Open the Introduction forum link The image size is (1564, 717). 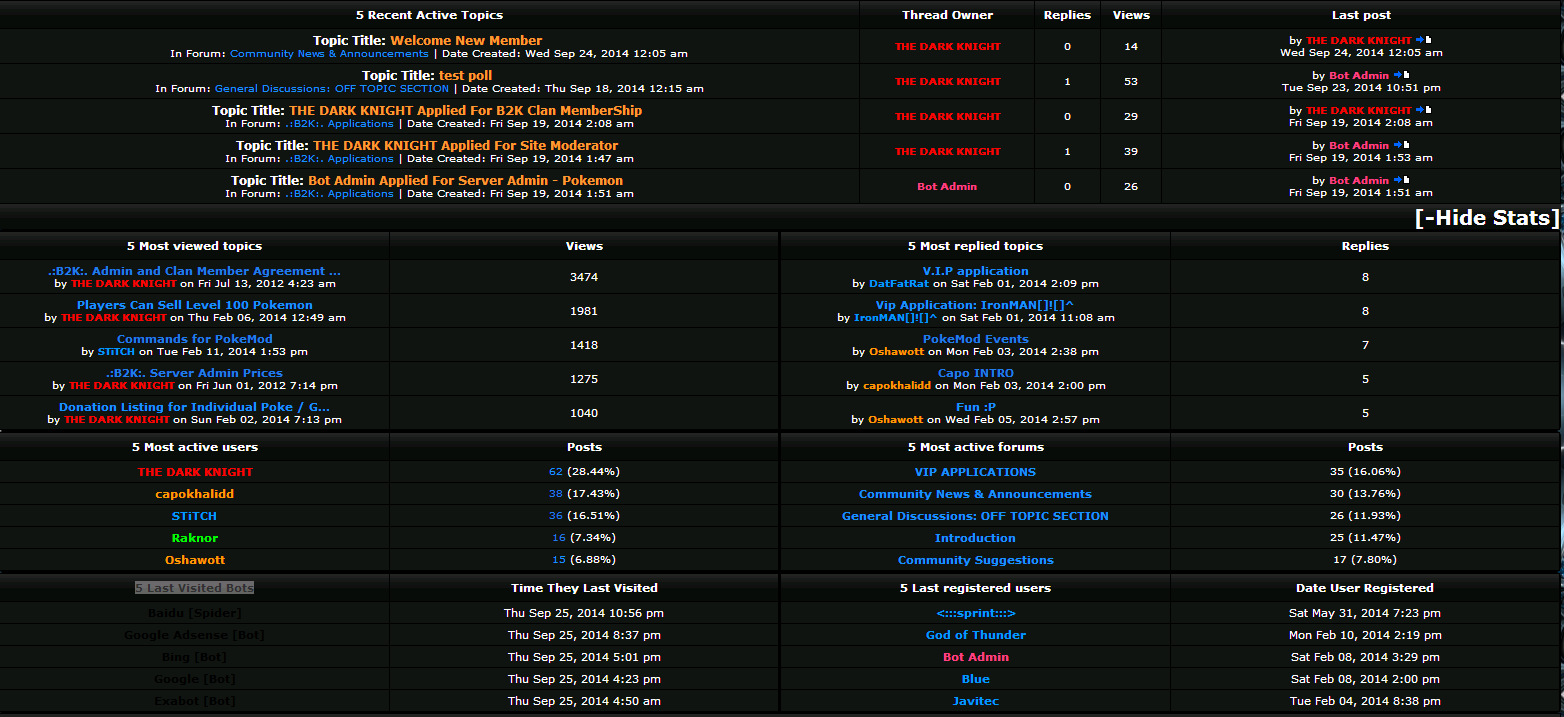(975, 538)
